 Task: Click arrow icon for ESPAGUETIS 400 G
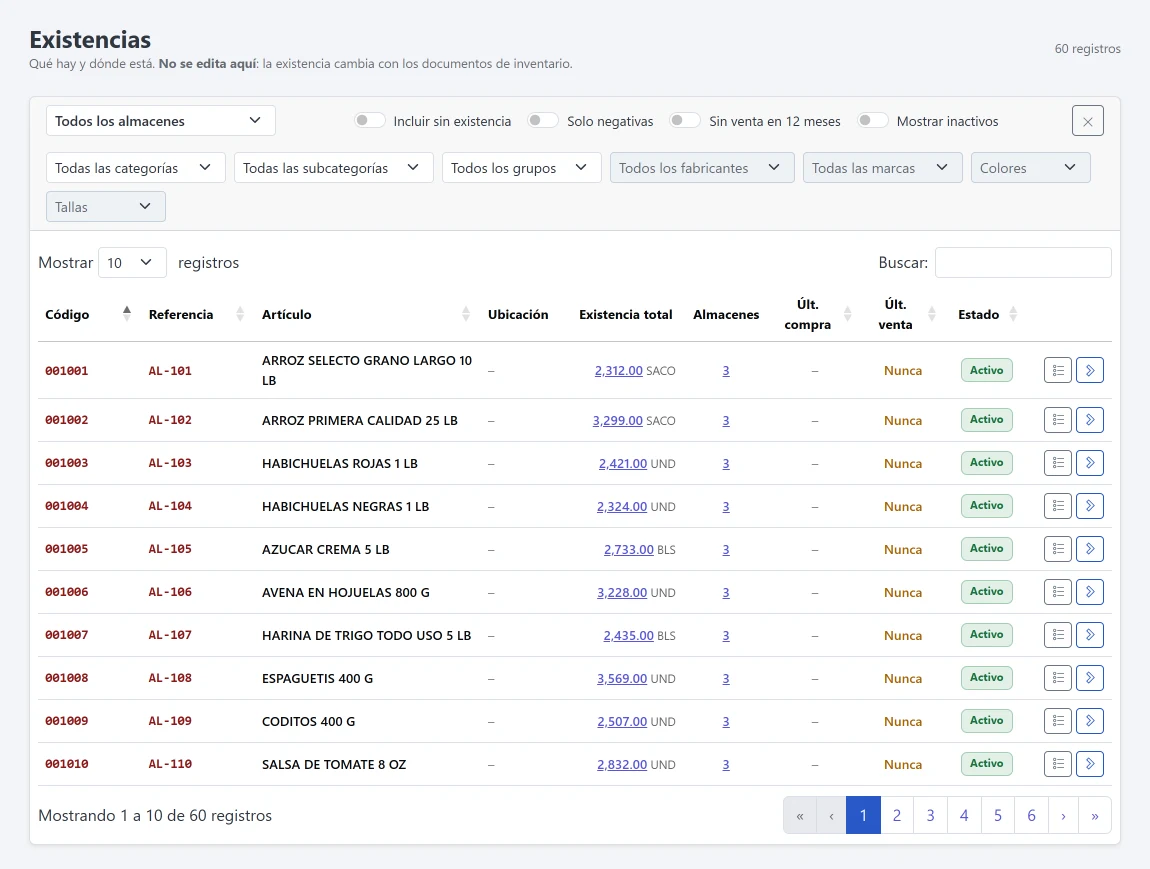1090,678
